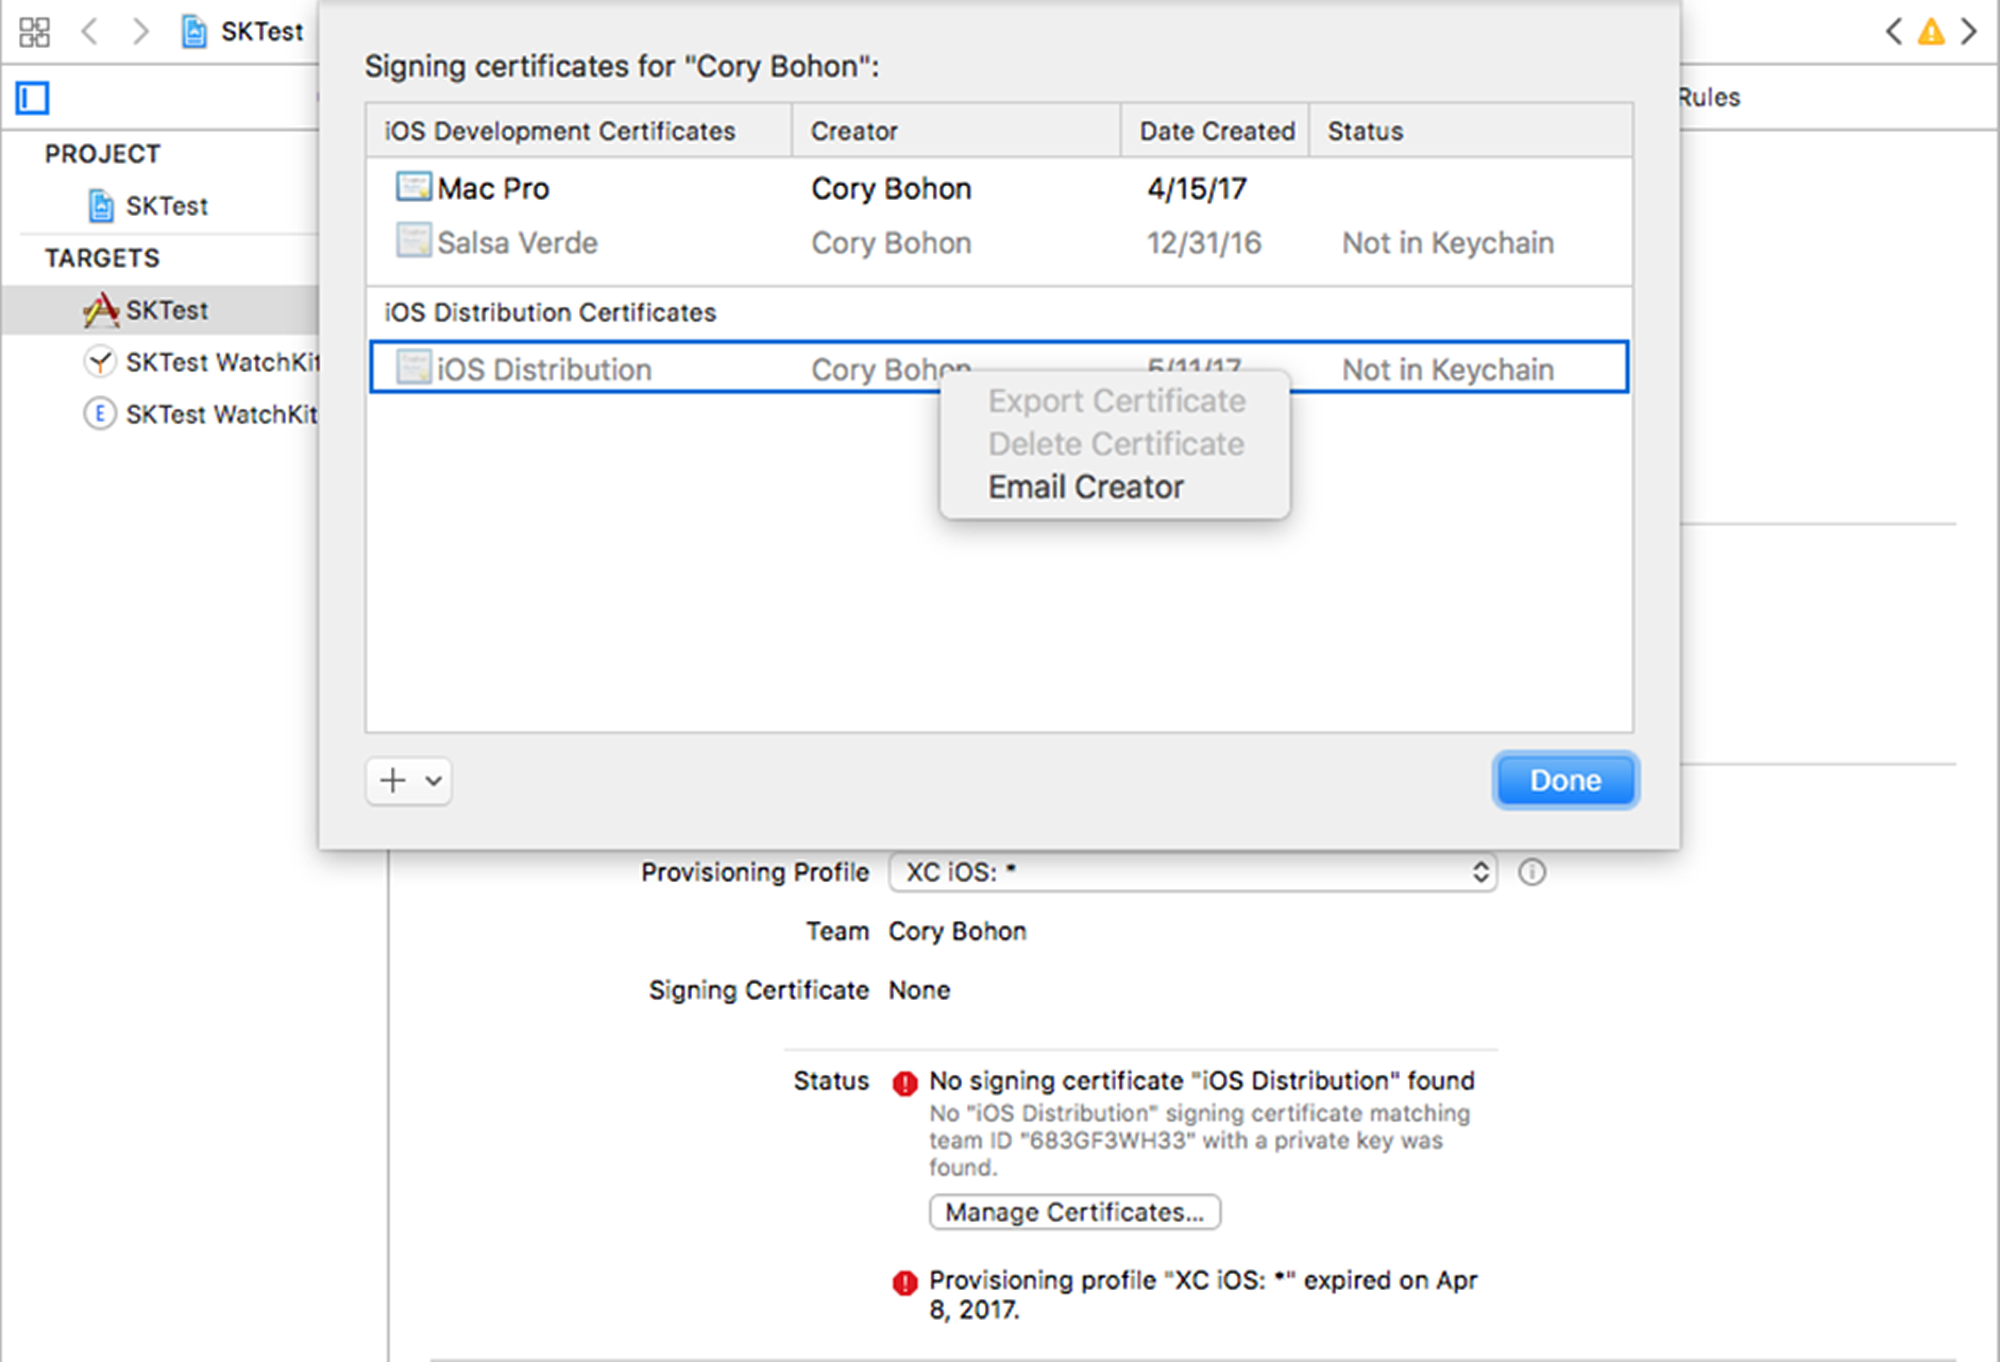Open the Provisioning Profile popup menu

1192,873
